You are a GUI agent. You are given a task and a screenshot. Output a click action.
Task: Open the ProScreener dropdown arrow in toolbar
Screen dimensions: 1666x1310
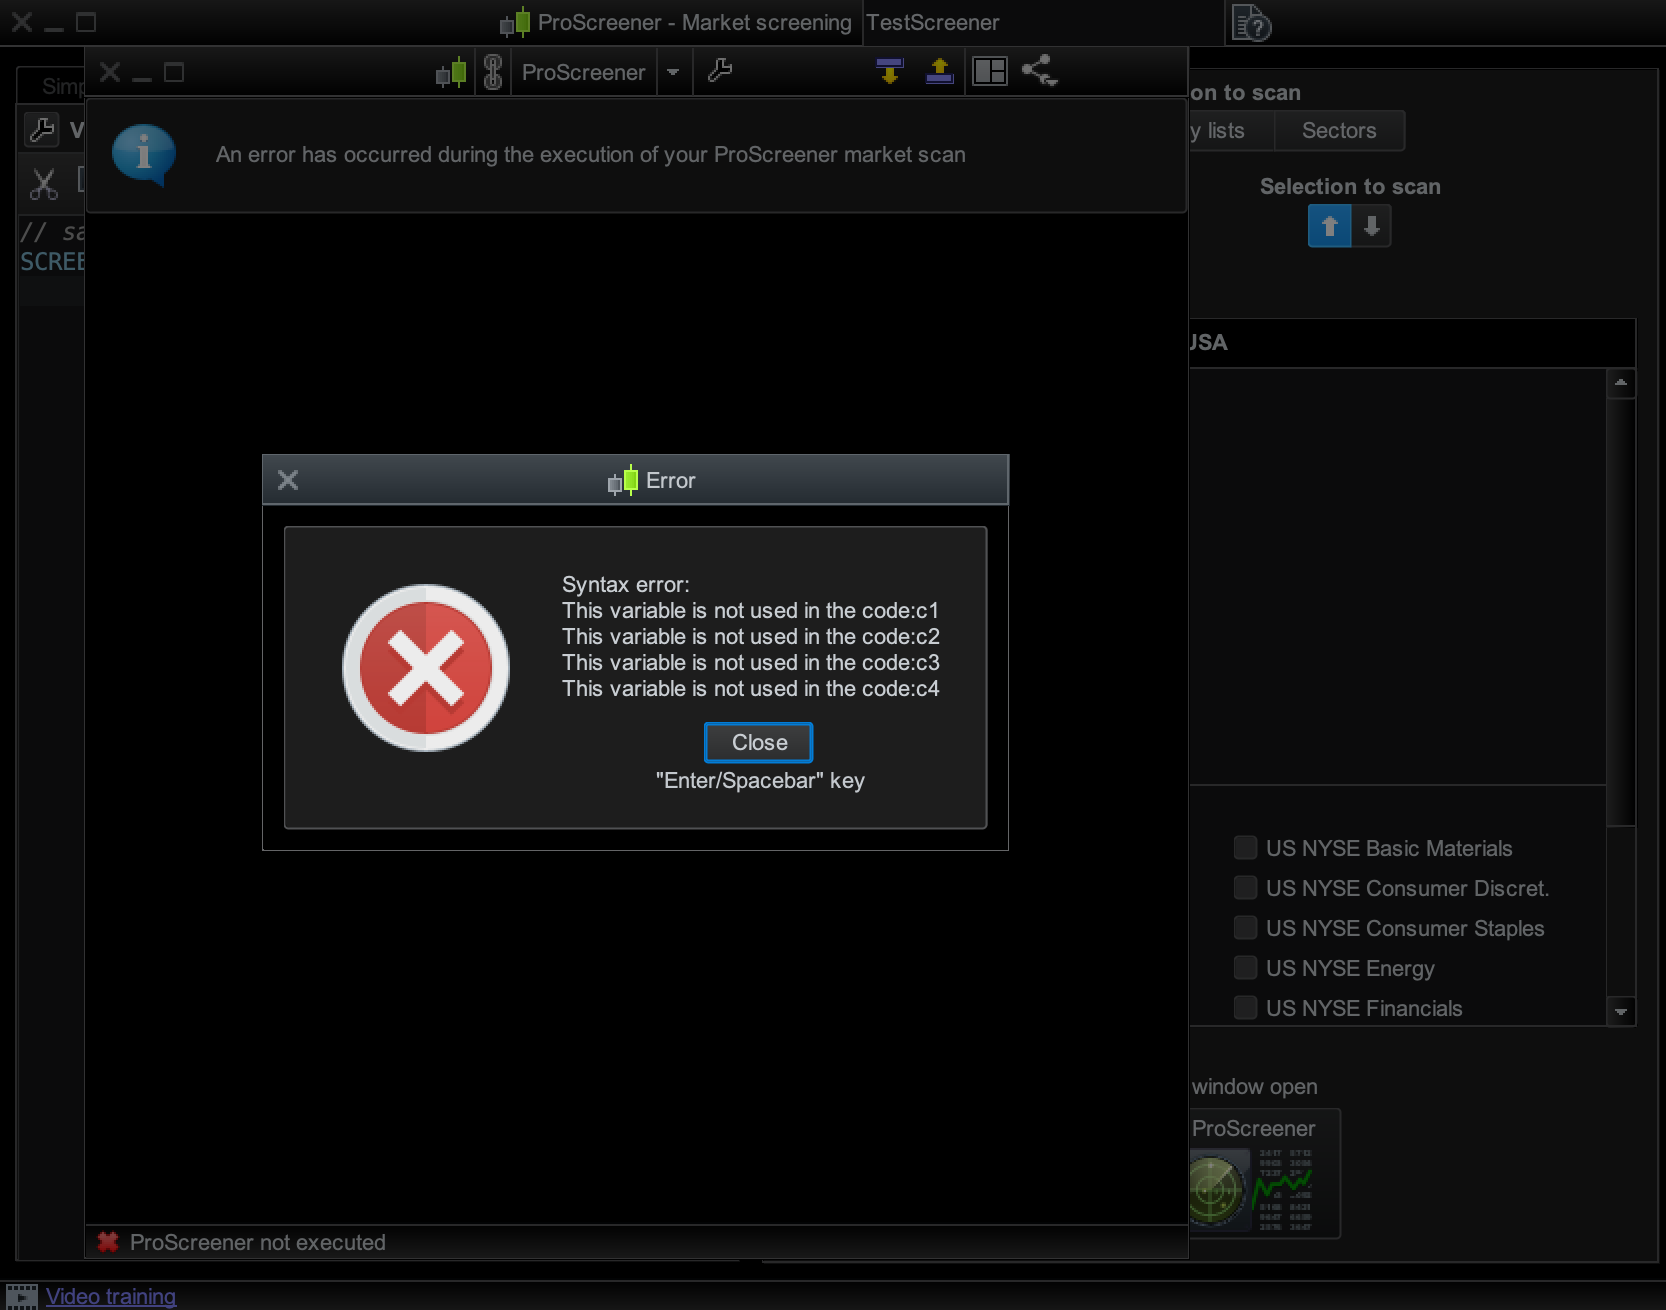point(673,72)
